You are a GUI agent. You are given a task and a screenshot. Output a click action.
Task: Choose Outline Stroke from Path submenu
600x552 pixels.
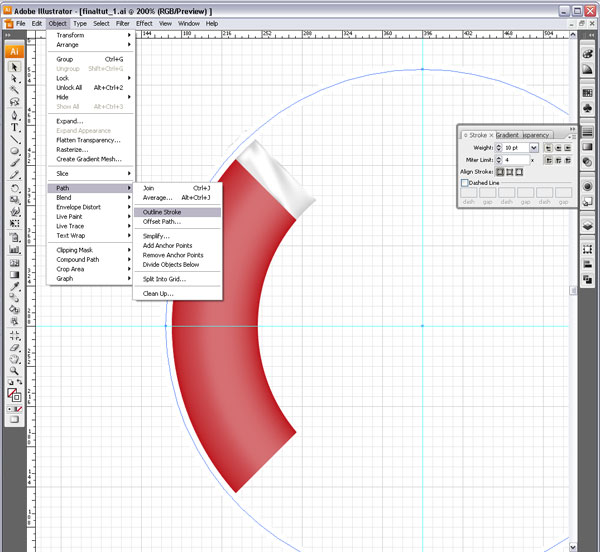coord(178,212)
